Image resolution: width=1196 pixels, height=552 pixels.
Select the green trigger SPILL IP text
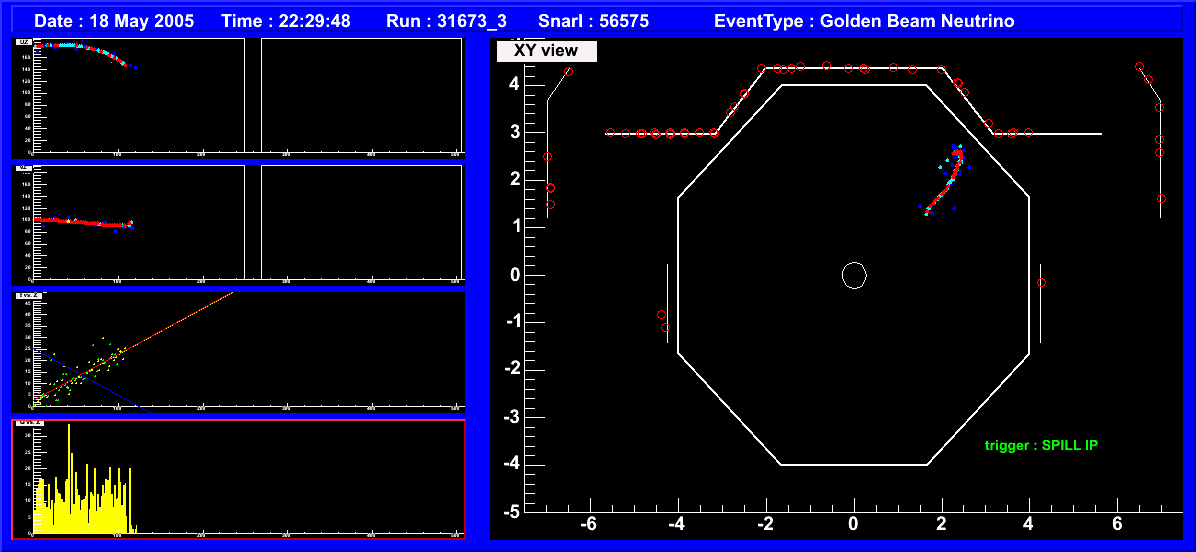pyautogui.click(x=1040, y=445)
